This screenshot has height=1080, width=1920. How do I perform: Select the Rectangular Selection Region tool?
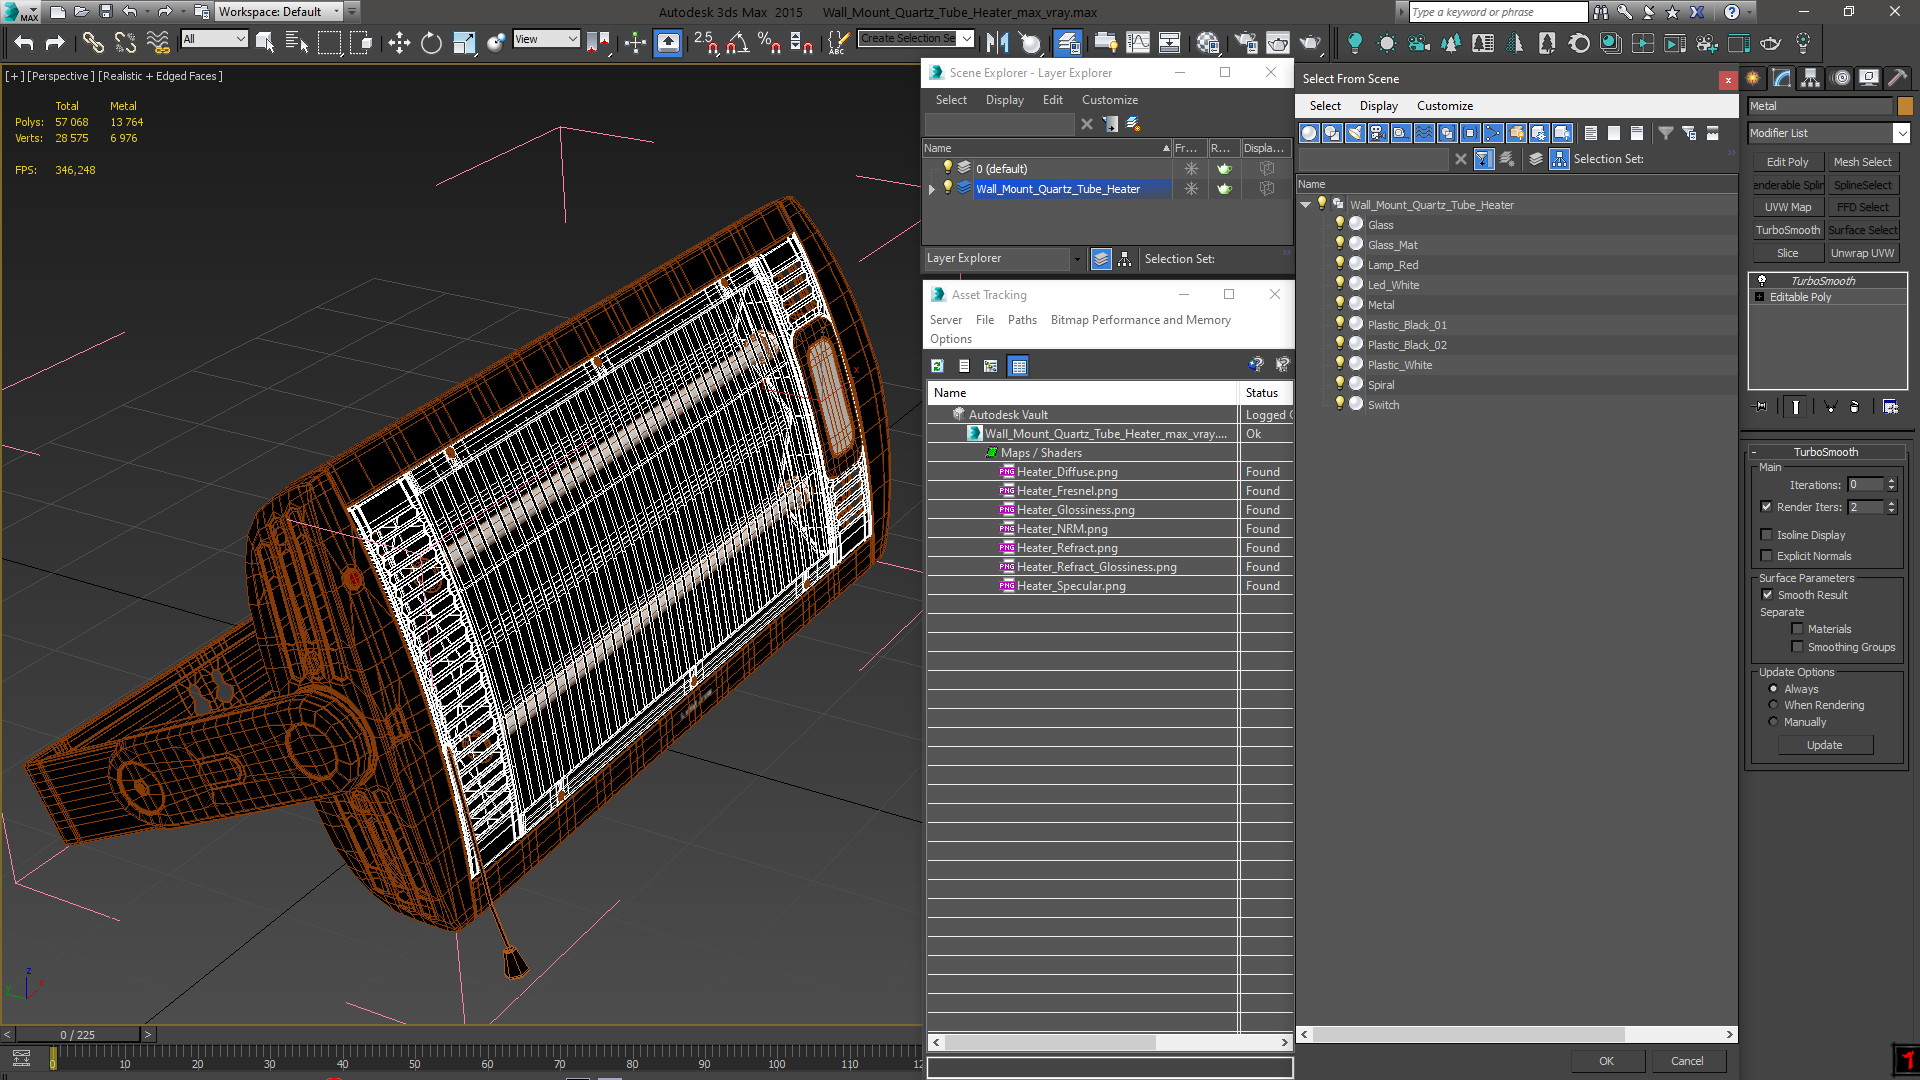(329, 42)
